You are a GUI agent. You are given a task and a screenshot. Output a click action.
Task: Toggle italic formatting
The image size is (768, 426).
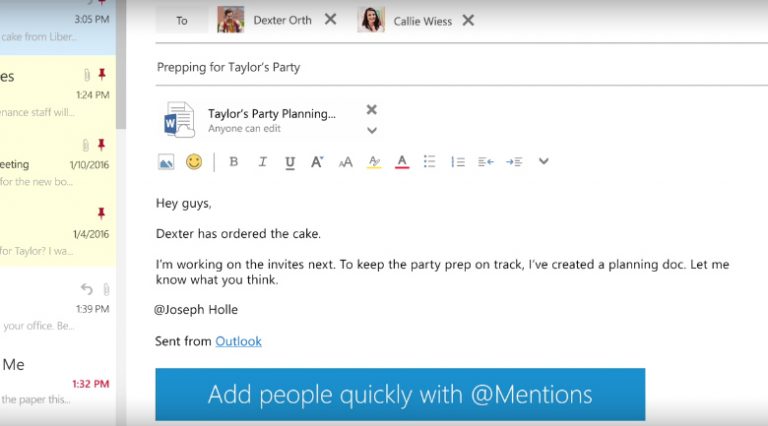(263, 162)
